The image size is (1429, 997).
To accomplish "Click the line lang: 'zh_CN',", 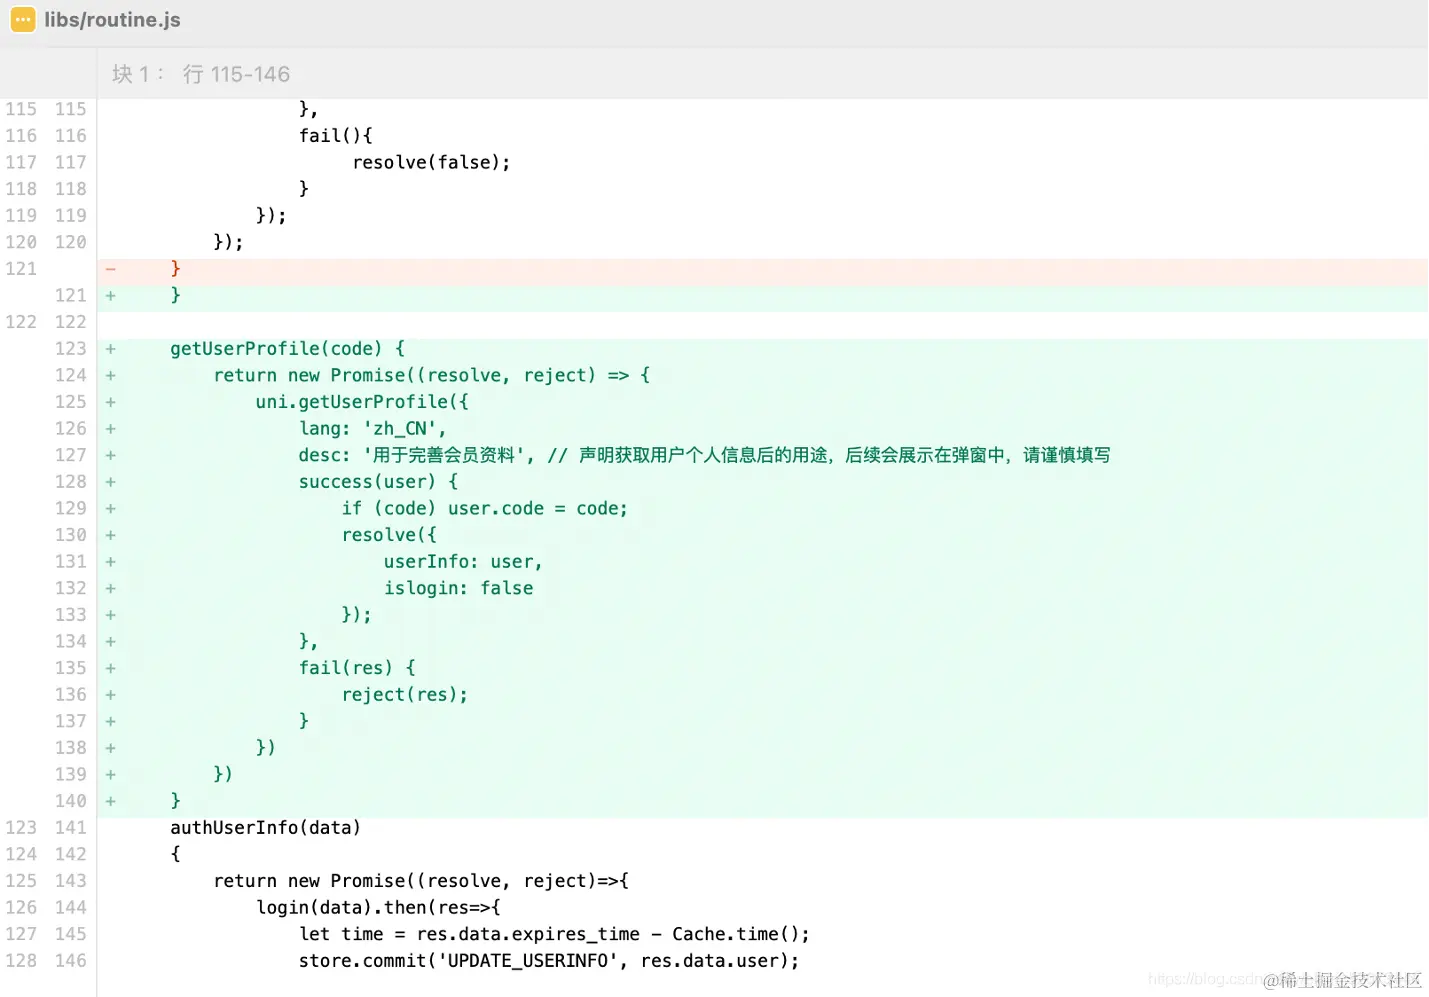I will pyautogui.click(x=372, y=428).
